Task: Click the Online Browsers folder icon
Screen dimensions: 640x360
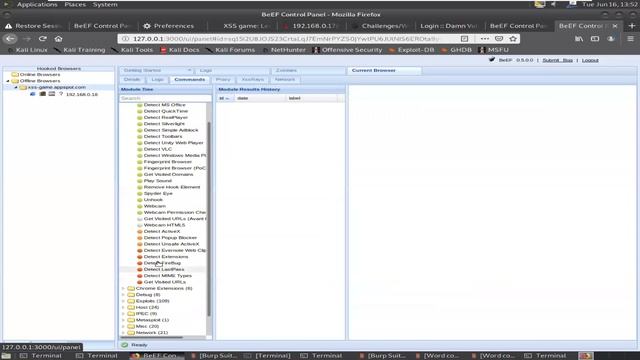Action: [x=15, y=74]
